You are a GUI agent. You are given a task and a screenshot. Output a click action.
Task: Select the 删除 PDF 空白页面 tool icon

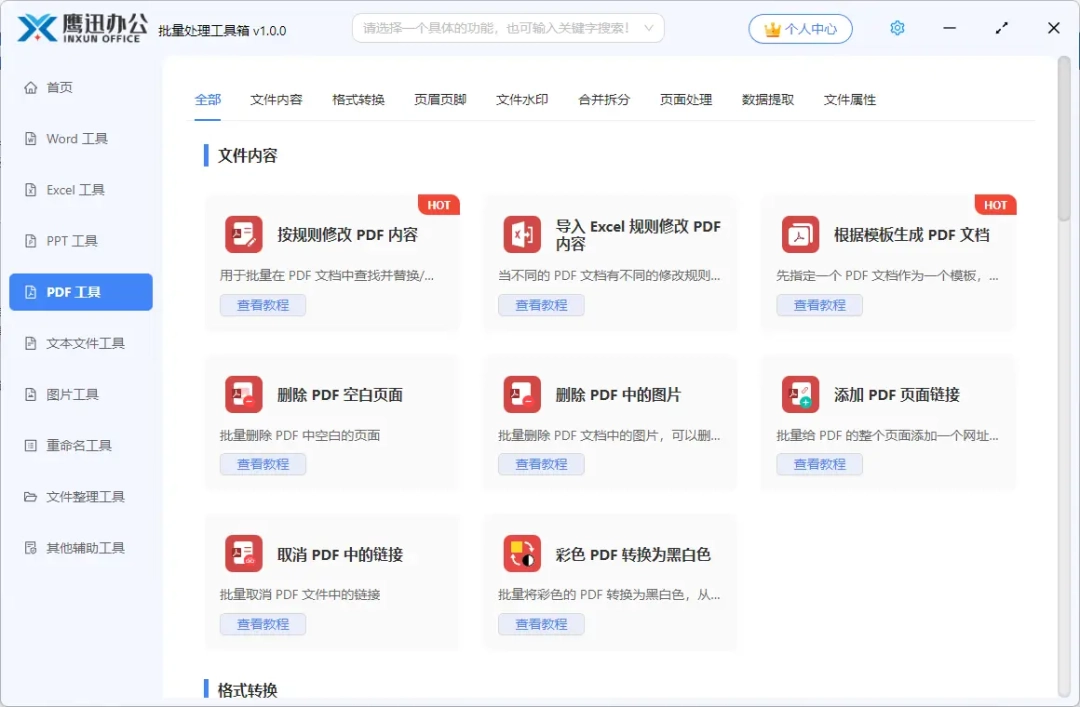(x=243, y=394)
